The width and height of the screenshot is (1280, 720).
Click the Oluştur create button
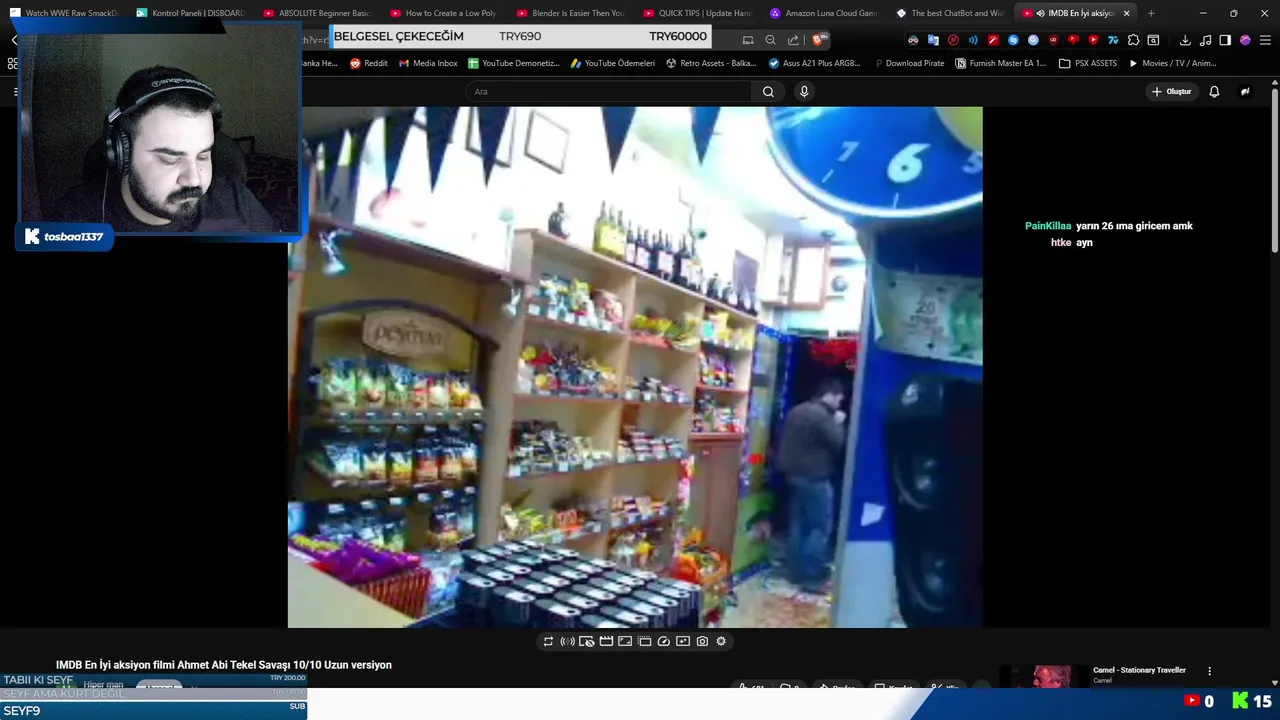coord(1172,91)
